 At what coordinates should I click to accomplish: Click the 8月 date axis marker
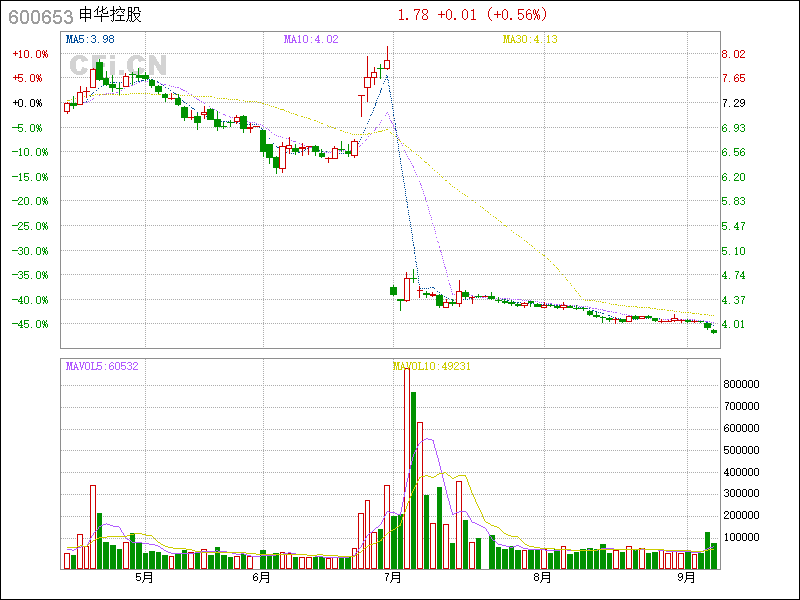pyautogui.click(x=542, y=578)
